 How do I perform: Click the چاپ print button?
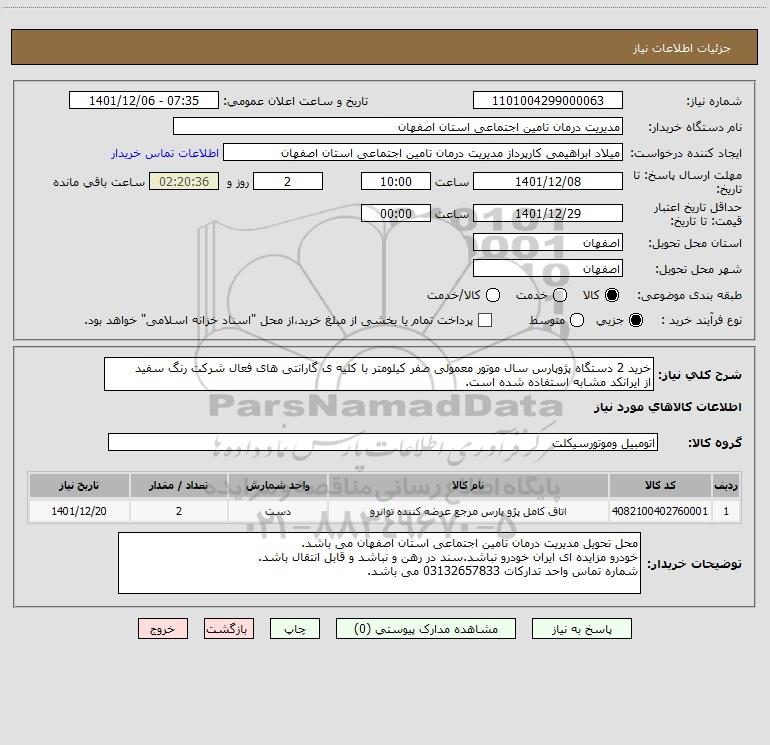[295, 629]
